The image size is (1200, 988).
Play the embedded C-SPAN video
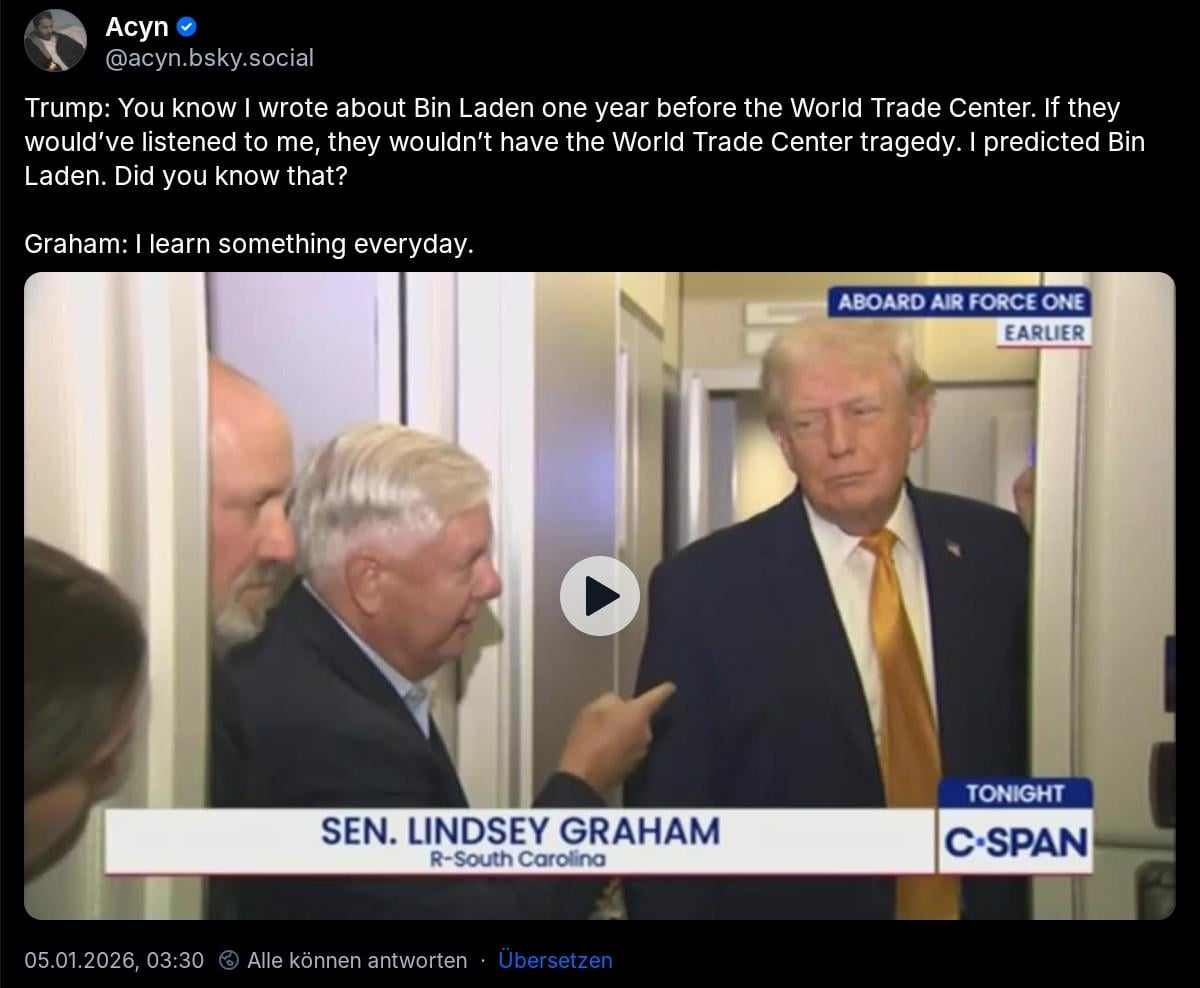point(599,596)
